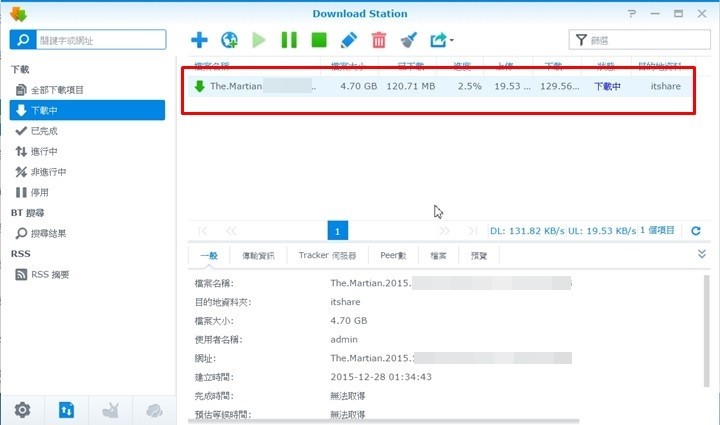The width and height of the screenshot is (720, 425).
Task: Click 下載中 status cell in row
Action: click(x=607, y=86)
